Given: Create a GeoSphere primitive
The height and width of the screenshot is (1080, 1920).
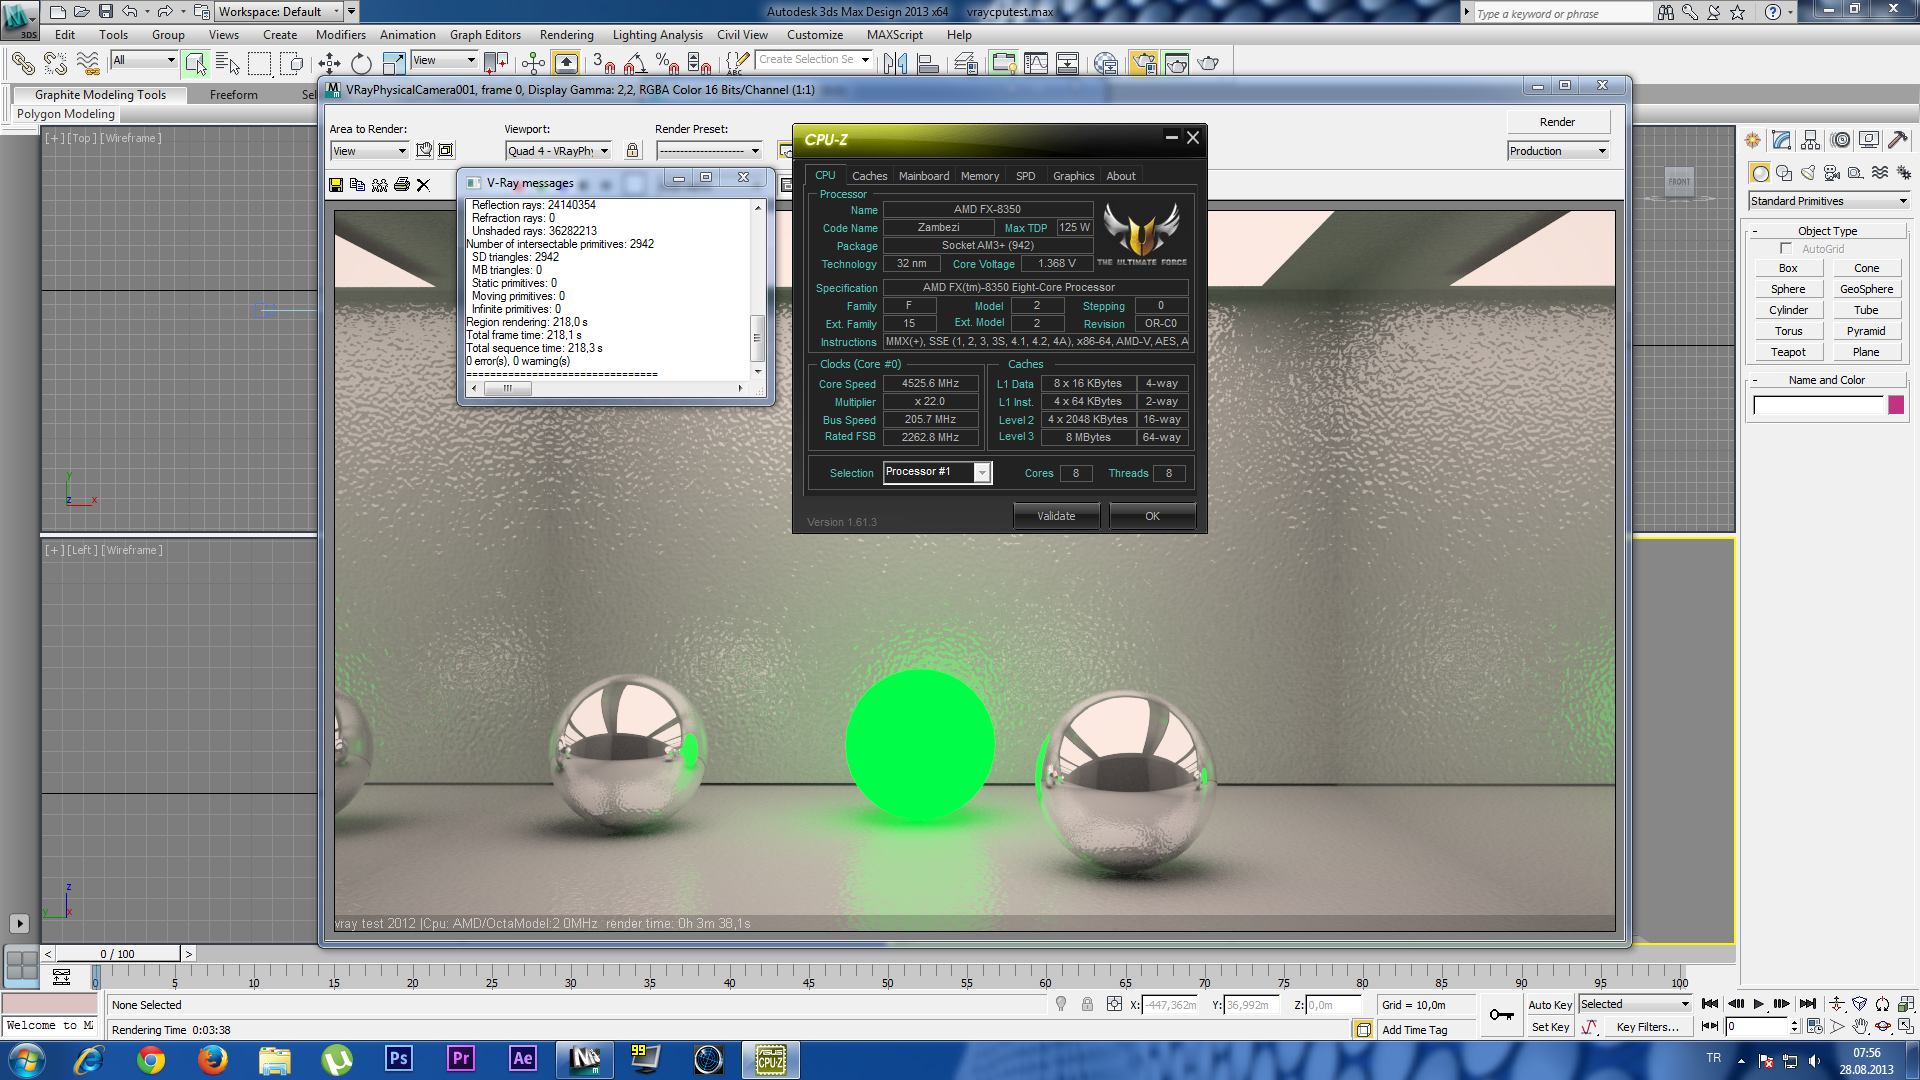Looking at the screenshot, I should coord(1866,289).
